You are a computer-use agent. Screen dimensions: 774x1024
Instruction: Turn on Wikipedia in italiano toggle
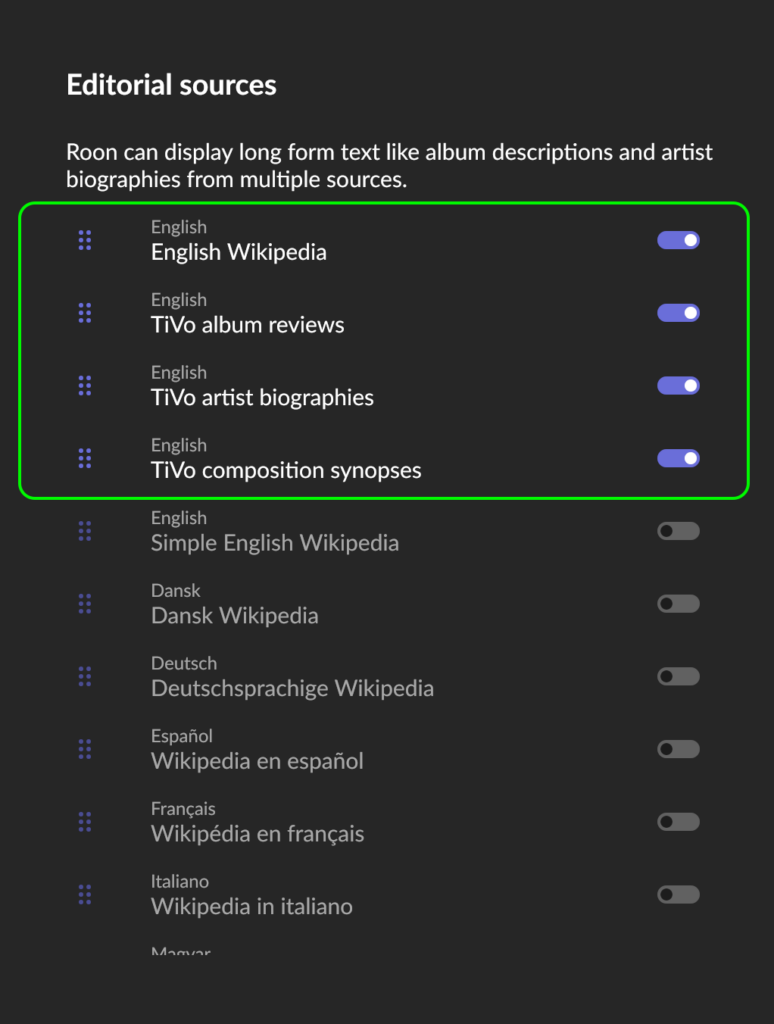click(x=678, y=894)
